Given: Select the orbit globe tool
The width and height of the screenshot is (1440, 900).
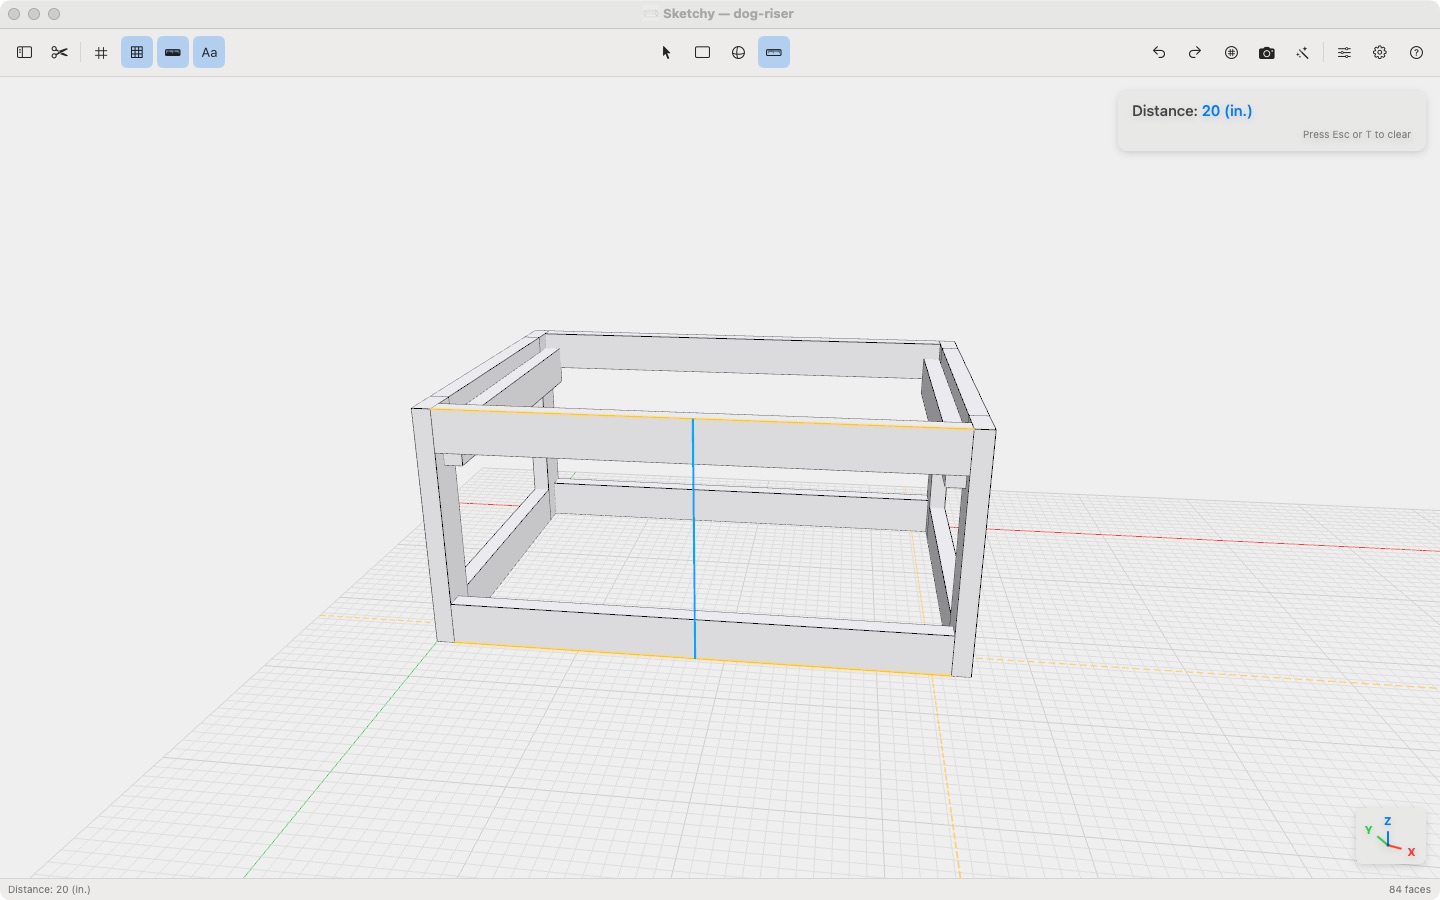Looking at the screenshot, I should 738,53.
